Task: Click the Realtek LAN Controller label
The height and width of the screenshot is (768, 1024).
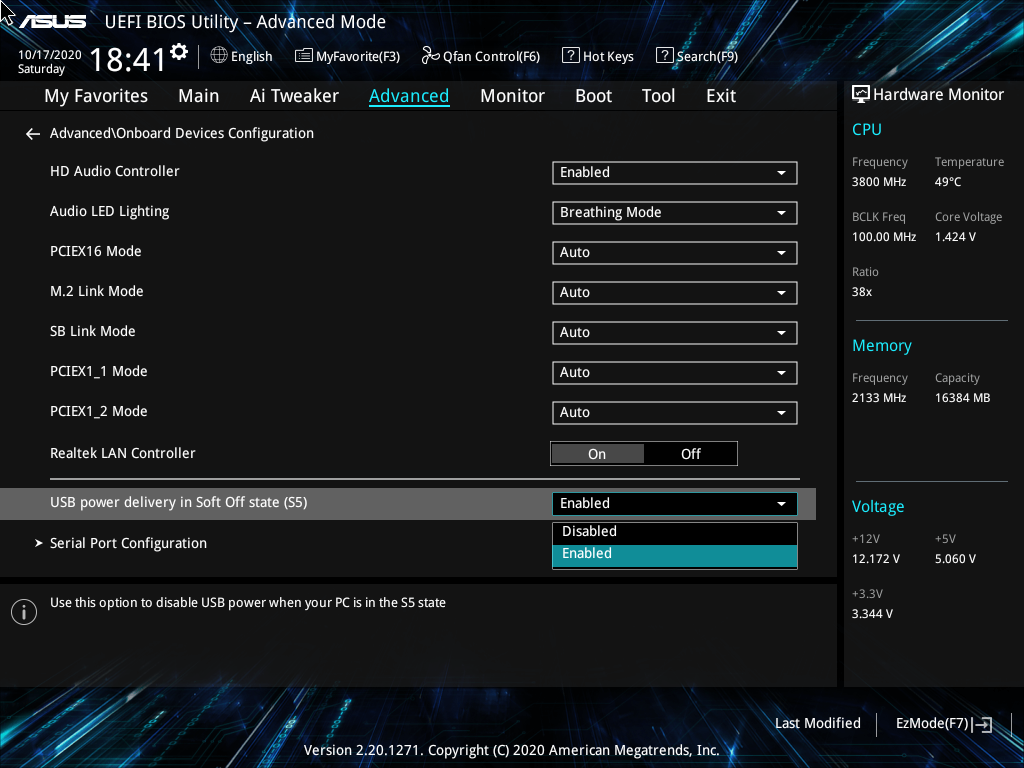Action: click(x=123, y=453)
